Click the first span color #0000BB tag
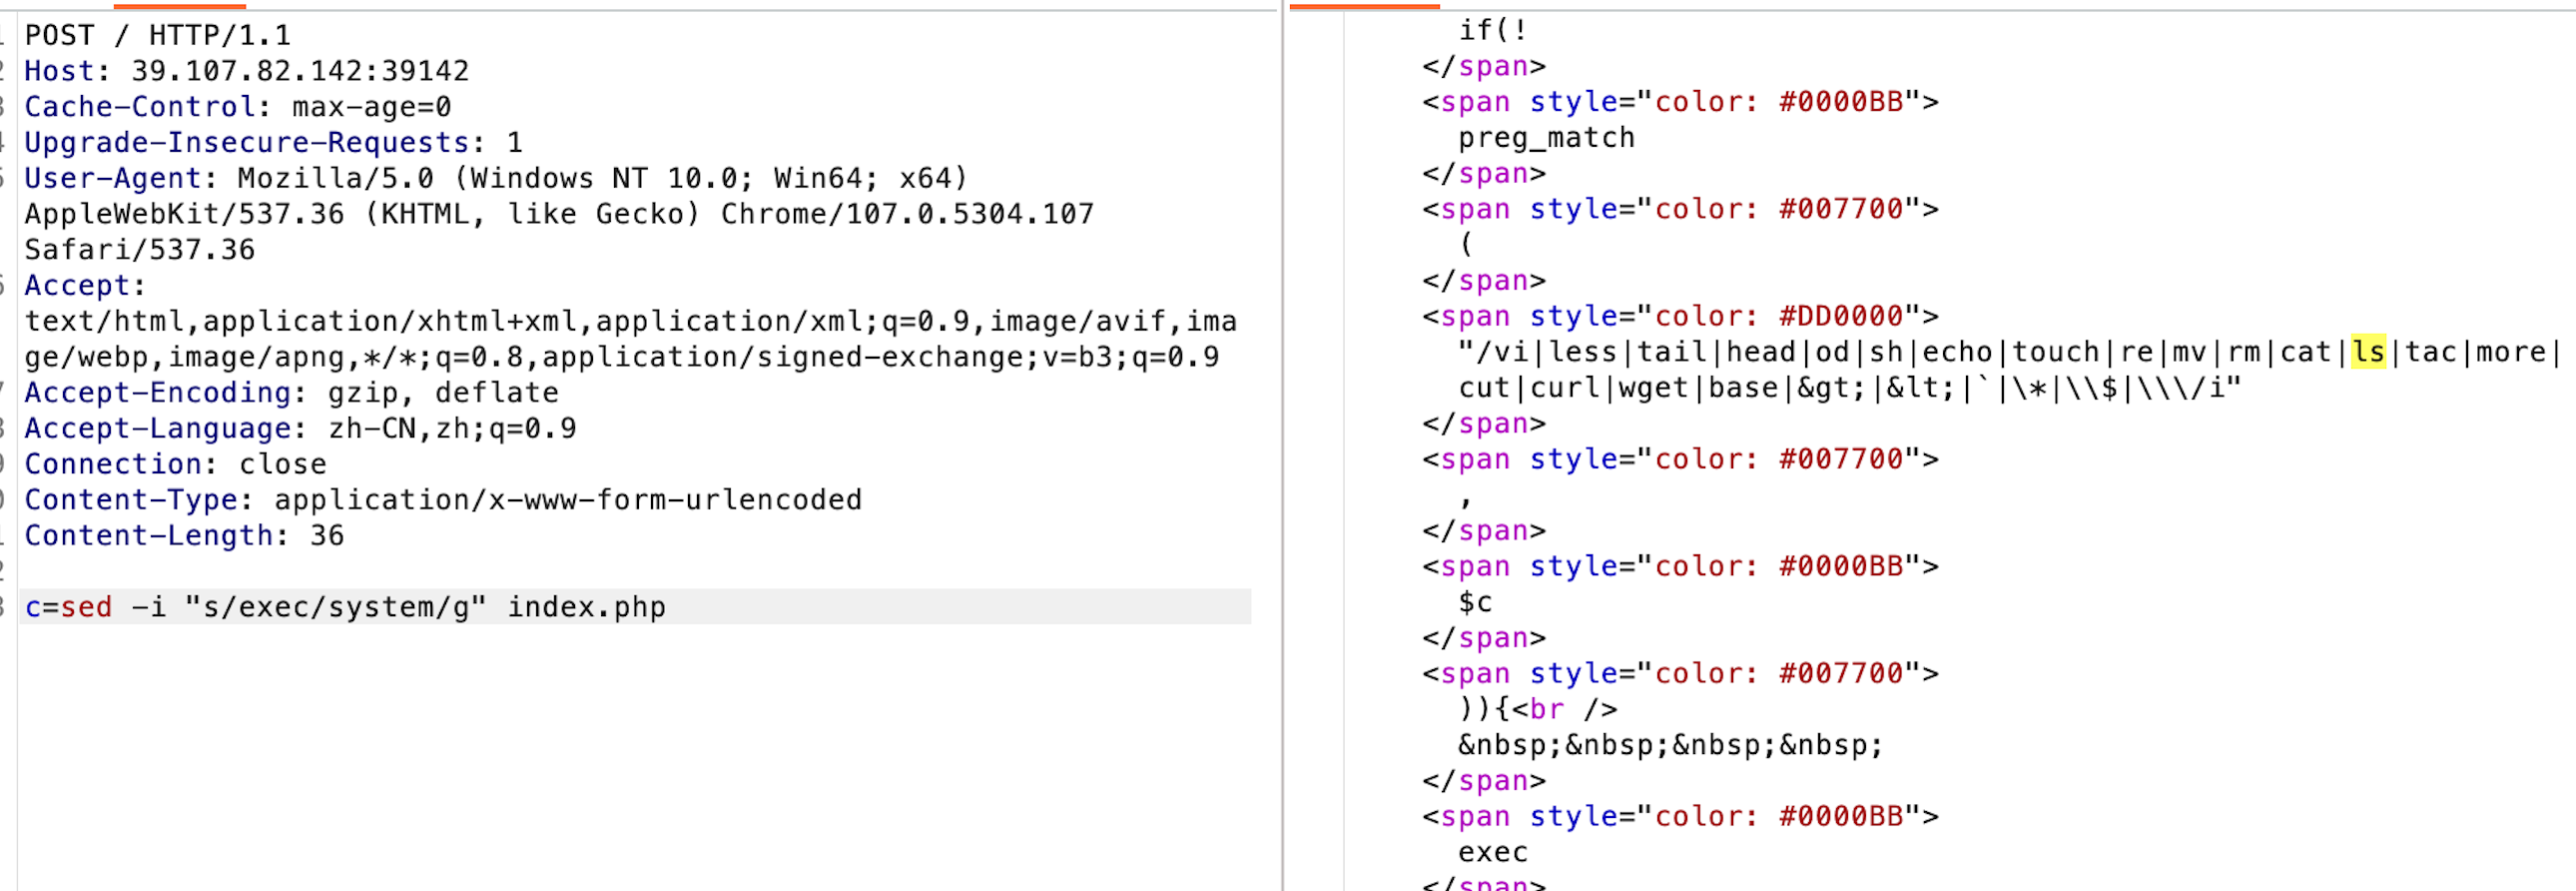2576x891 pixels. [1681, 102]
